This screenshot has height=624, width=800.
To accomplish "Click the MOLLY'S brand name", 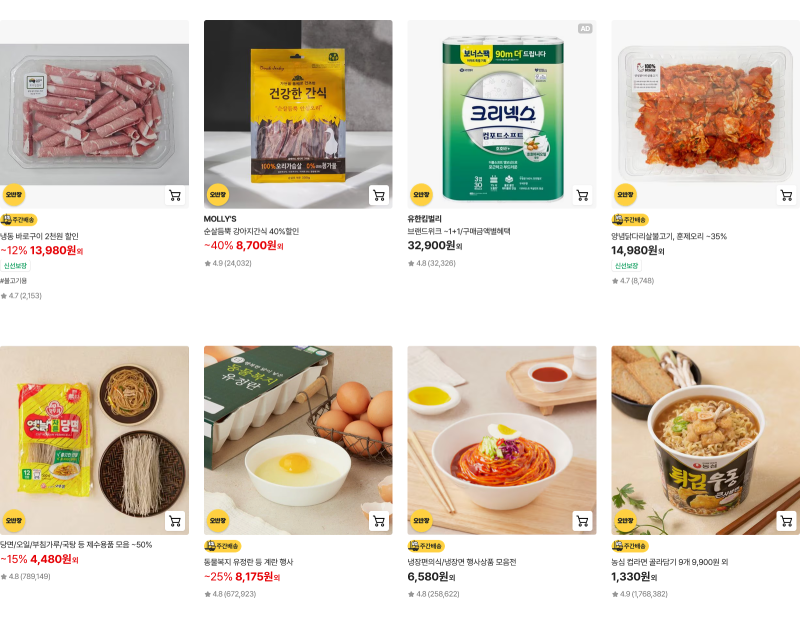I will coord(220,219).
